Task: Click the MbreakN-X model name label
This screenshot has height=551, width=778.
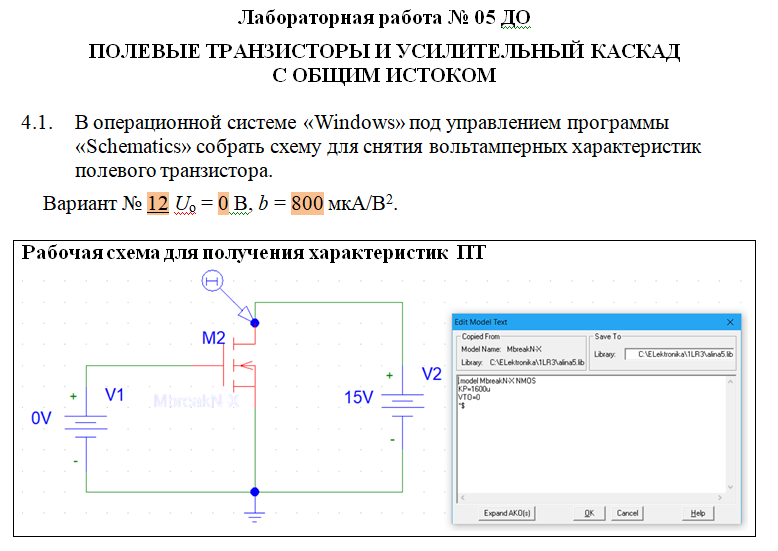Action: tap(195, 401)
